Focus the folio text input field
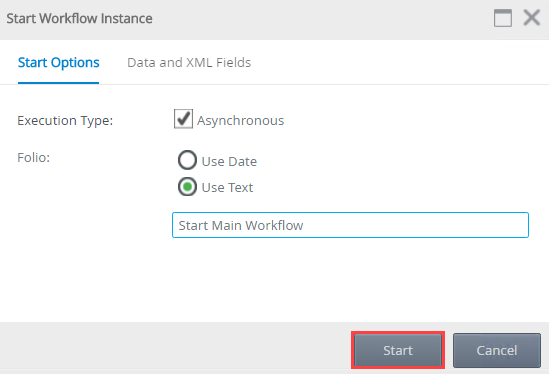This screenshot has height=374, width=549. (350, 225)
